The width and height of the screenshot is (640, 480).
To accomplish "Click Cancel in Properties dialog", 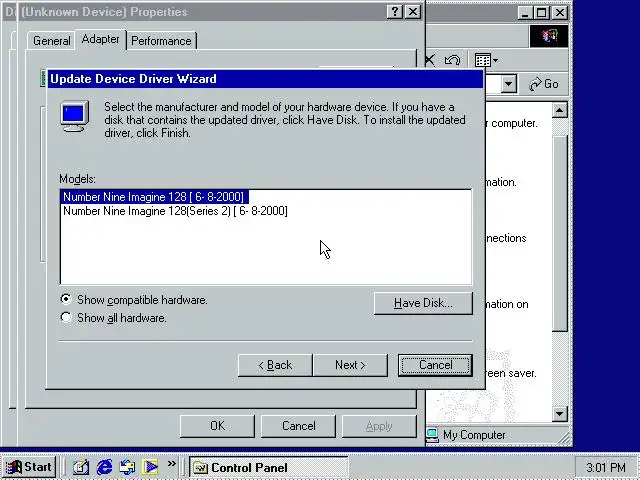I will (298, 426).
